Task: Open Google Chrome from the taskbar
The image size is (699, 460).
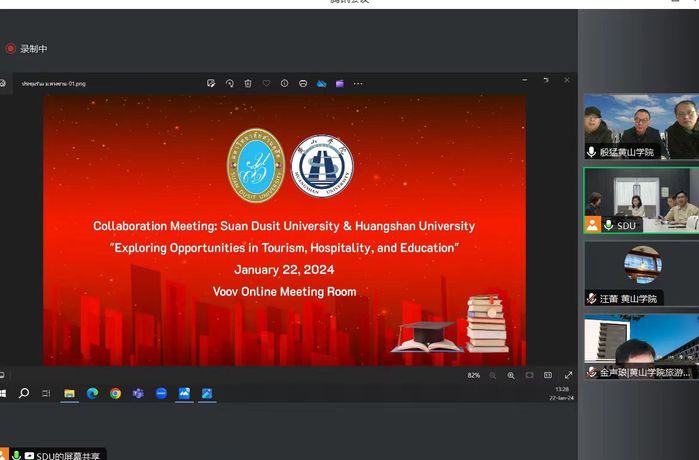Action: (x=115, y=393)
